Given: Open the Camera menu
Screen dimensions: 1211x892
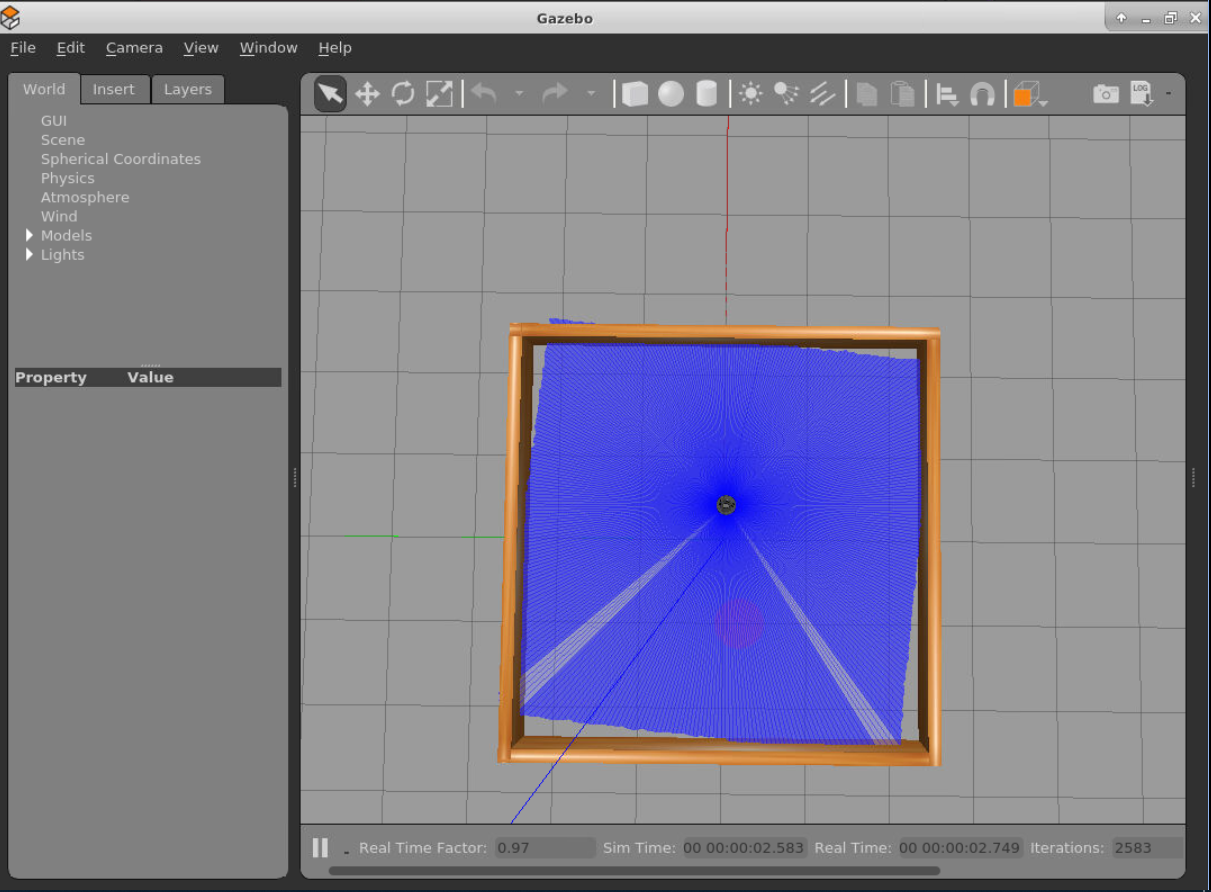Looking at the screenshot, I should click(x=134, y=47).
